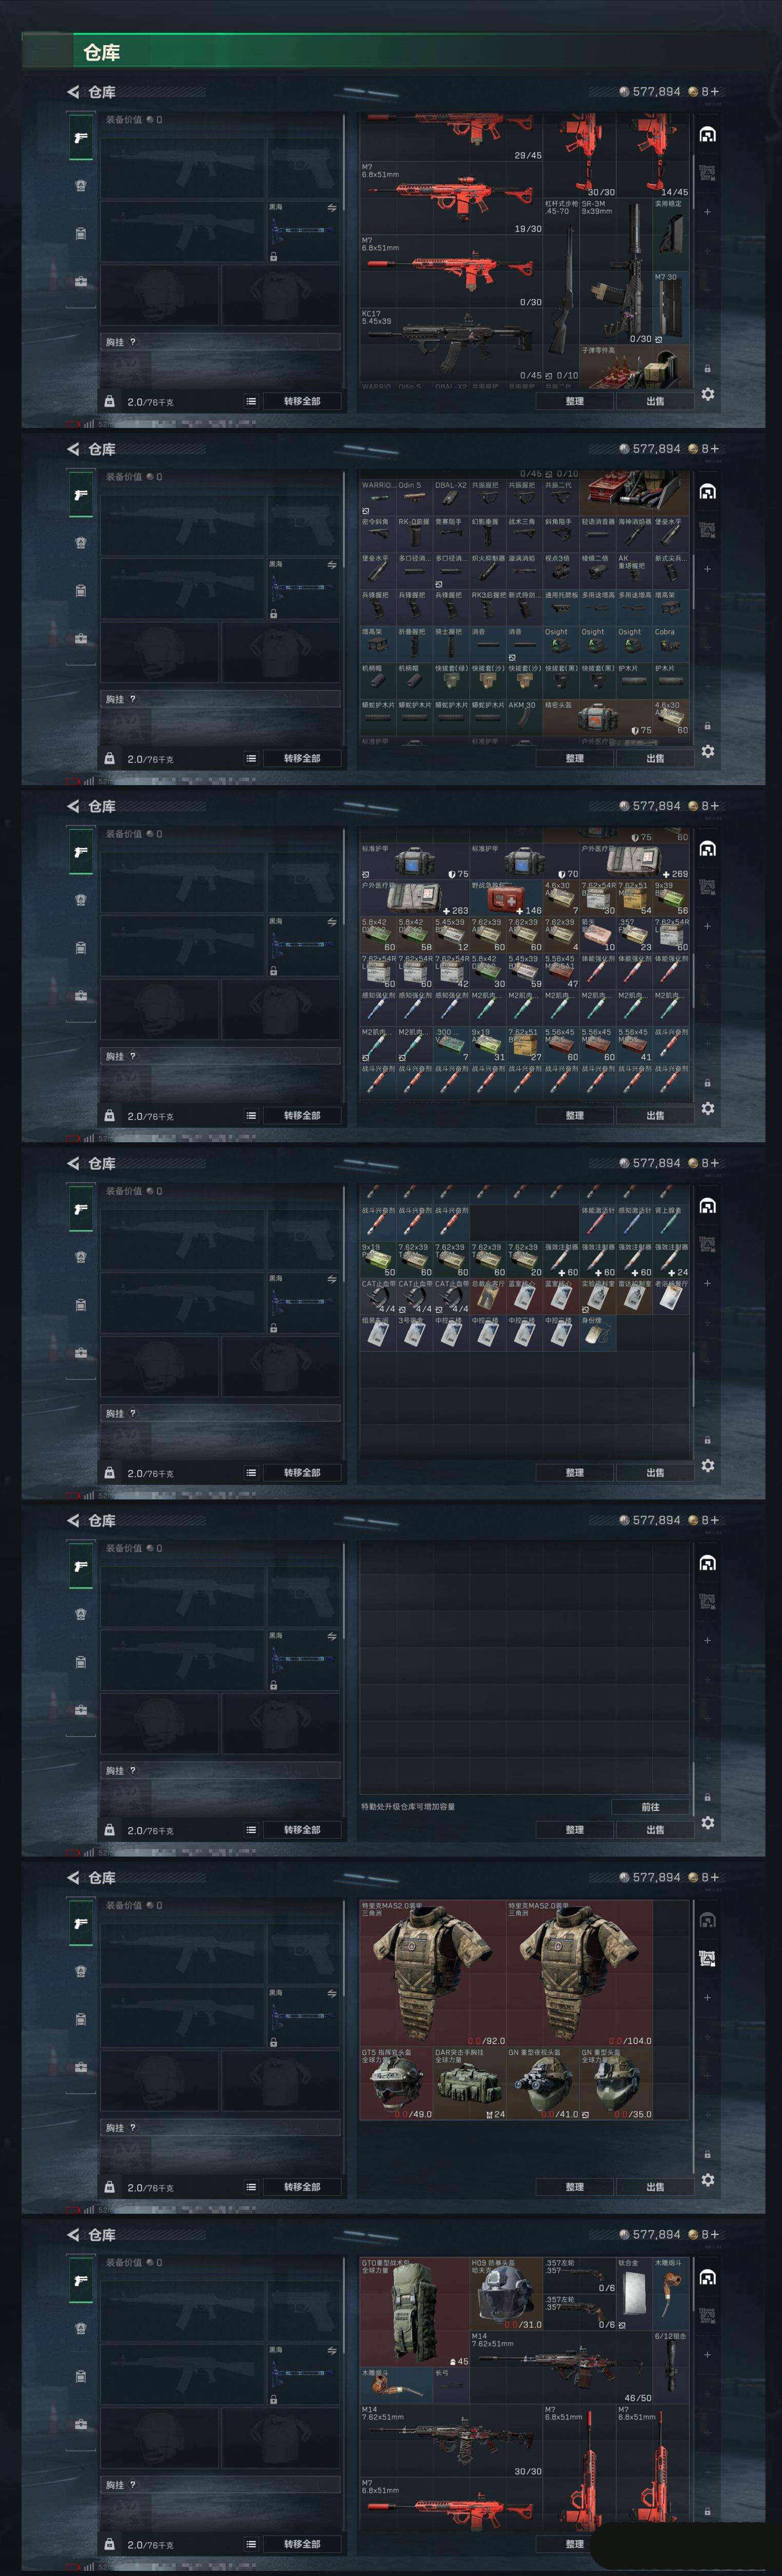The image size is (782, 2576).
Task: Select the 野战急救包 field medkit
Action: (506, 898)
